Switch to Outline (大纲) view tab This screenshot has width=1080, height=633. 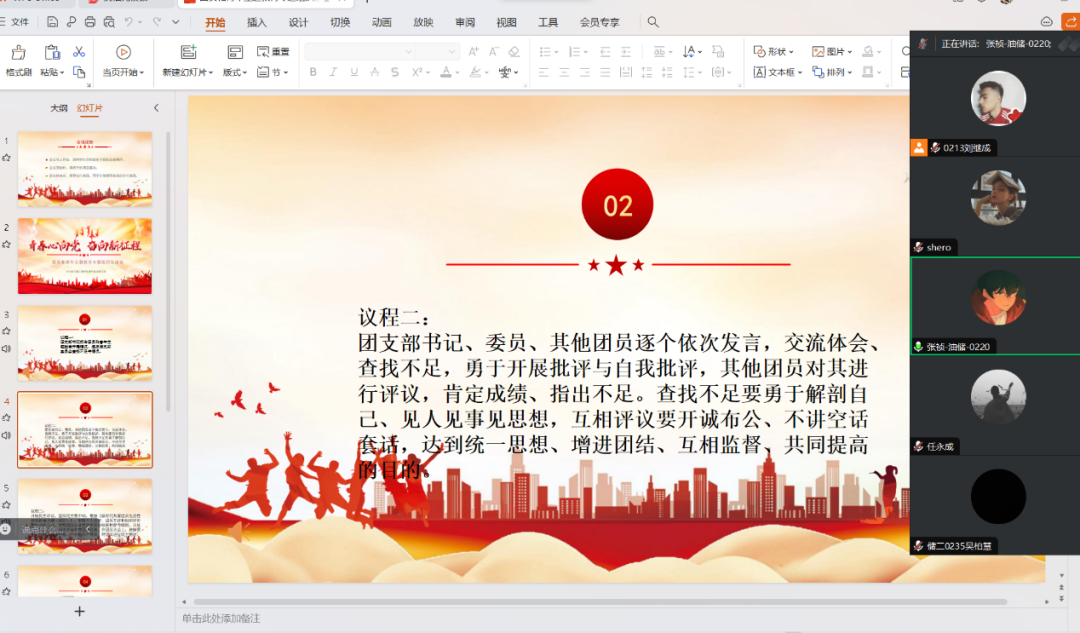click(59, 108)
